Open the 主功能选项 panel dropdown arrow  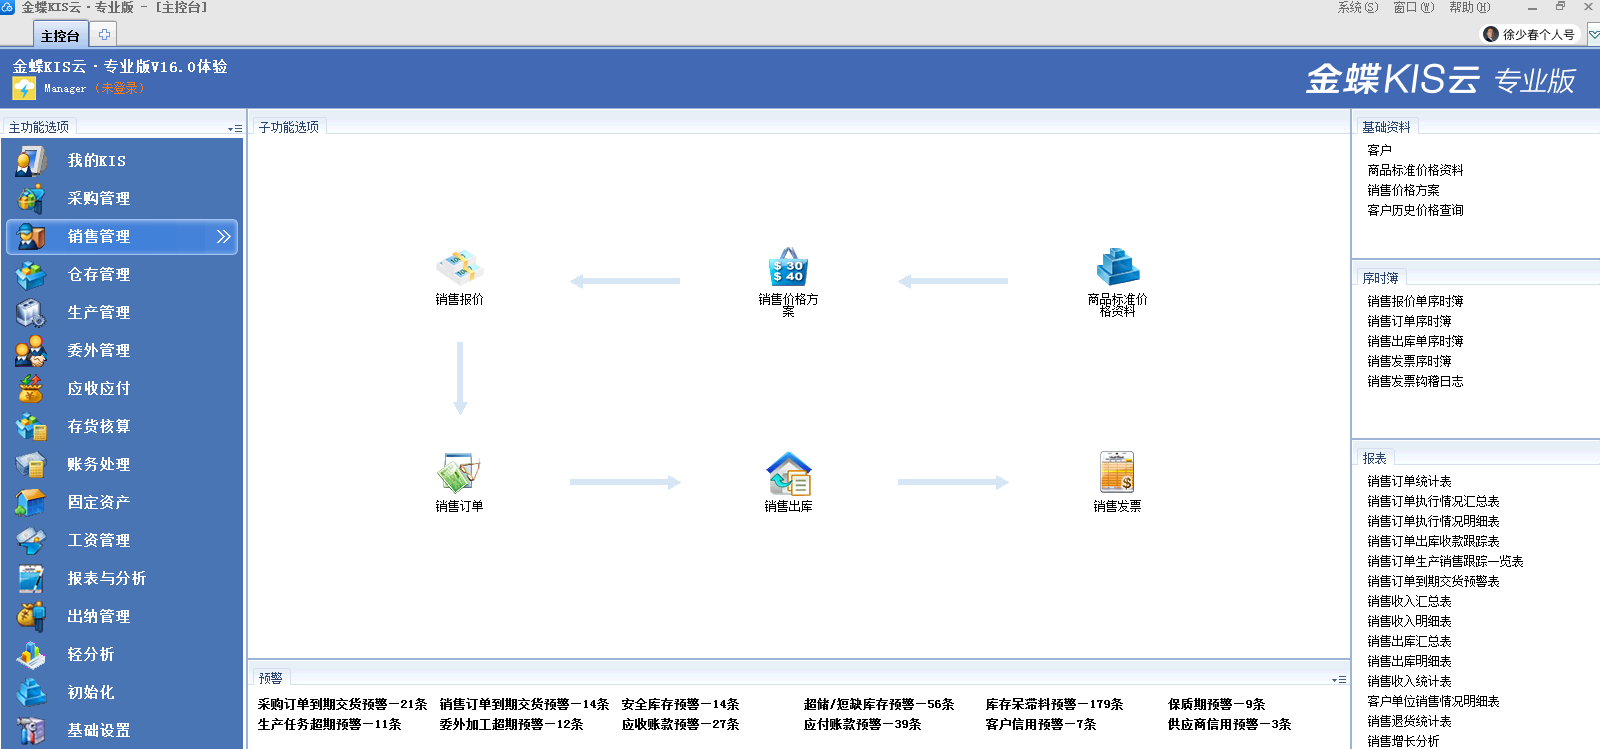pyautogui.click(x=234, y=128)
